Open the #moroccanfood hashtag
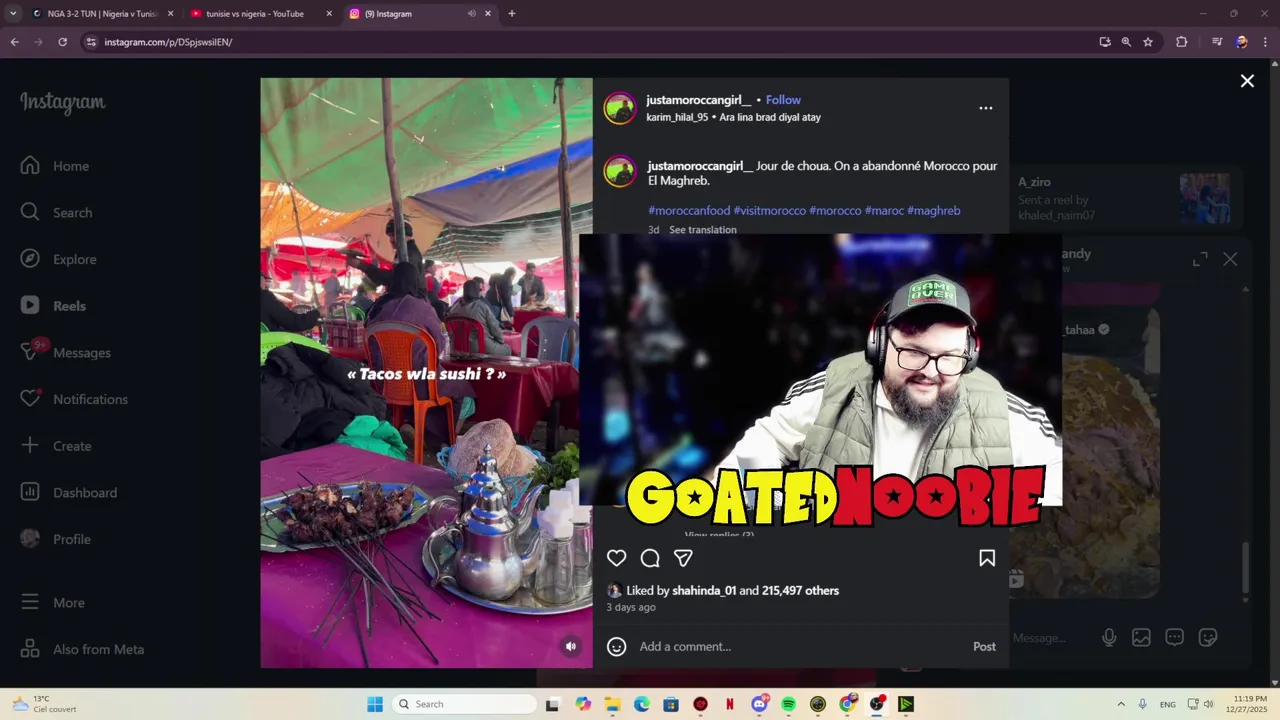 (689, 211)
